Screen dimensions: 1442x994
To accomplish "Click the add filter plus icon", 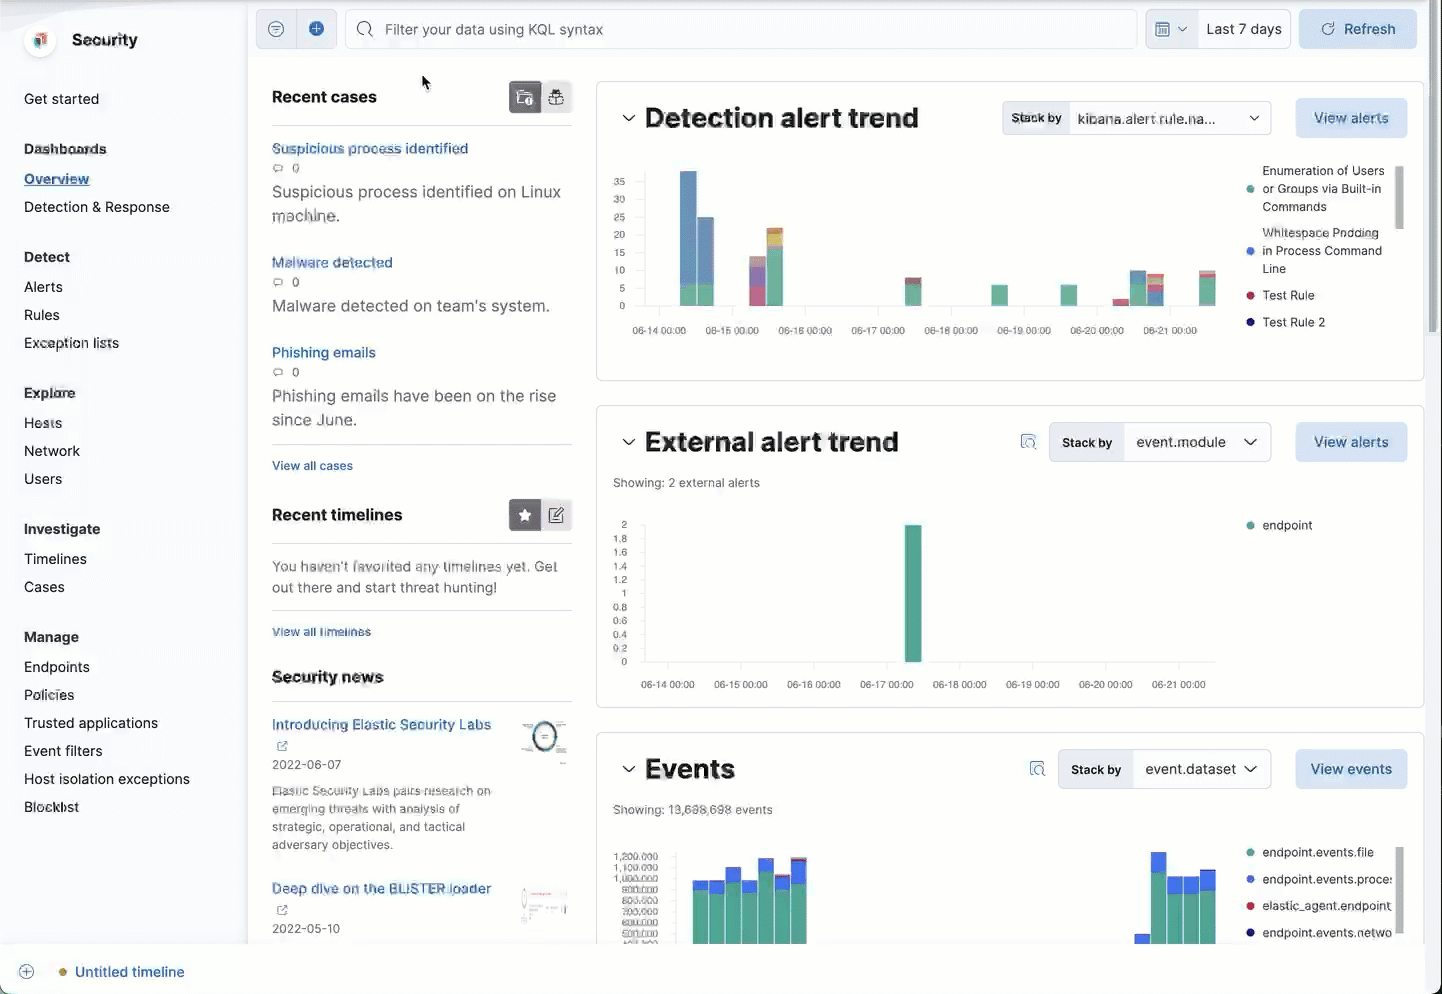I will (x=316, y=29).
